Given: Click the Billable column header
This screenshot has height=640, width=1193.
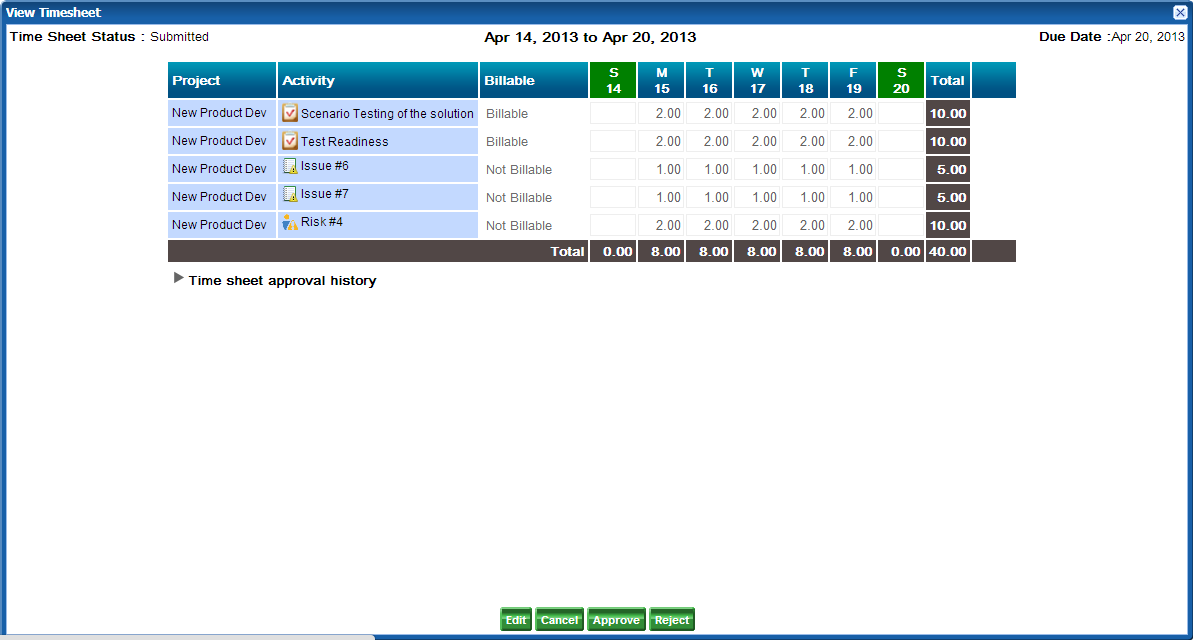Looking at the screenshot, I should 533,80.
